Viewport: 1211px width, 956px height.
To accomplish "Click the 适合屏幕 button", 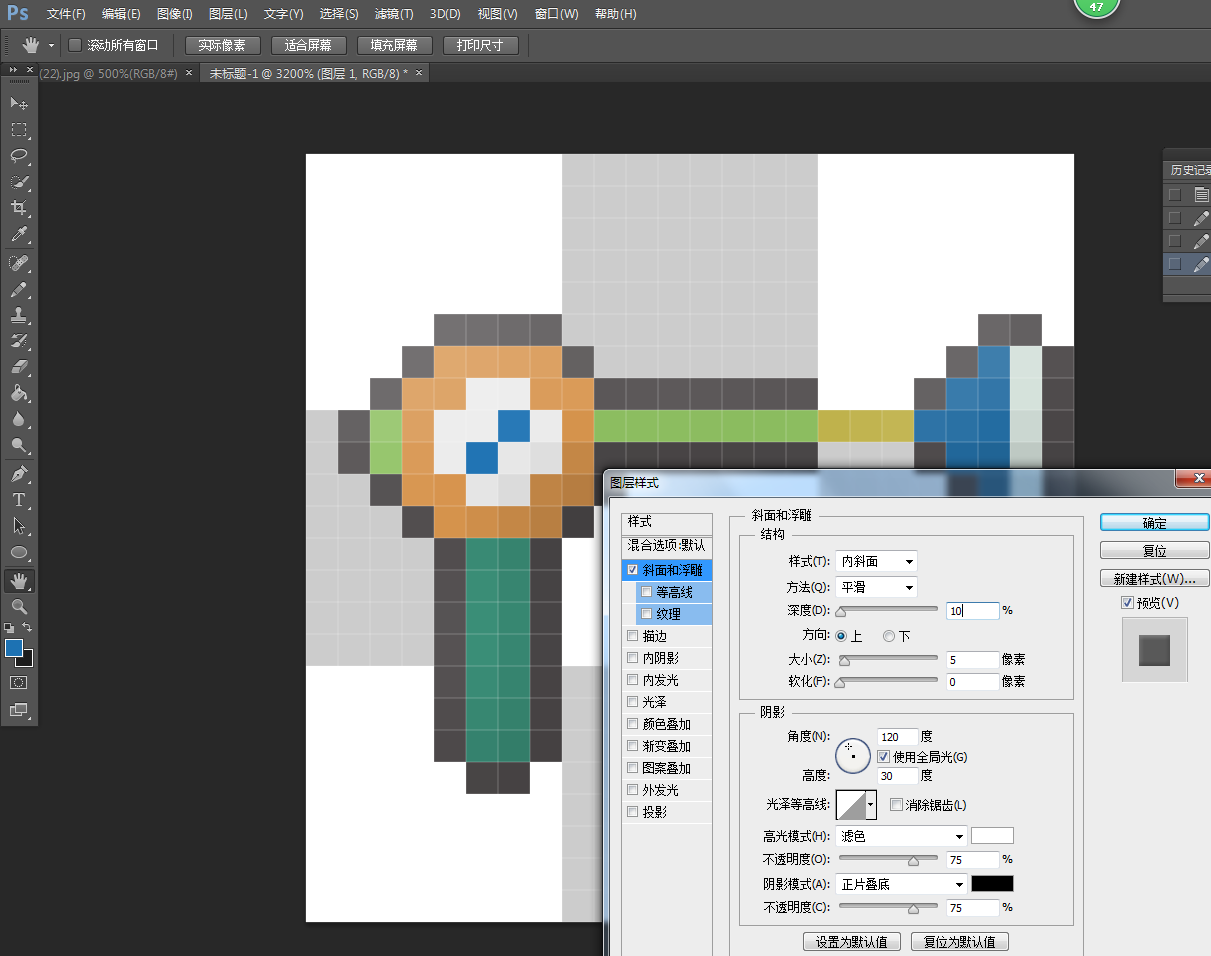I will [x=309, y=46].
